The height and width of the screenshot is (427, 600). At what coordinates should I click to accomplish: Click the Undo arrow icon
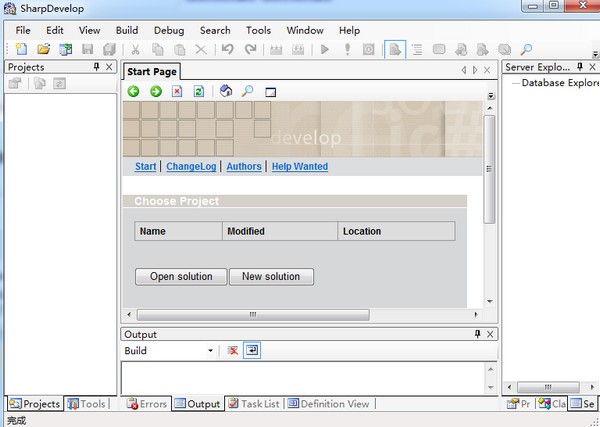coord(228,49)
